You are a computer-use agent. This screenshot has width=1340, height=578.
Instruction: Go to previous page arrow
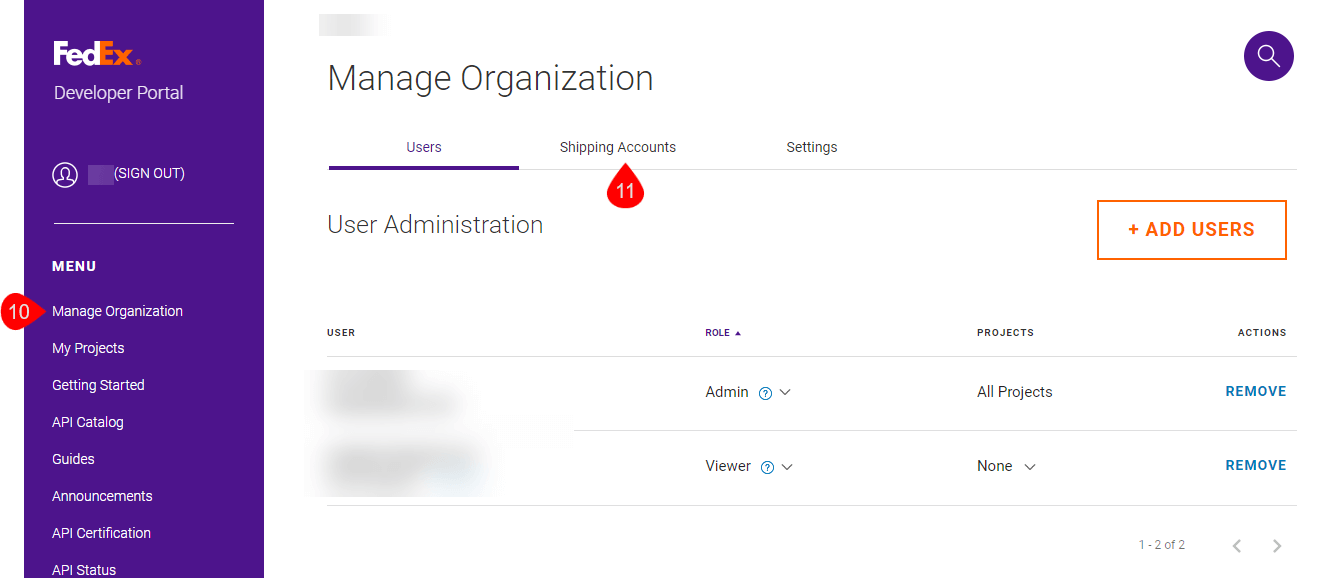(x=1237, y=546)
